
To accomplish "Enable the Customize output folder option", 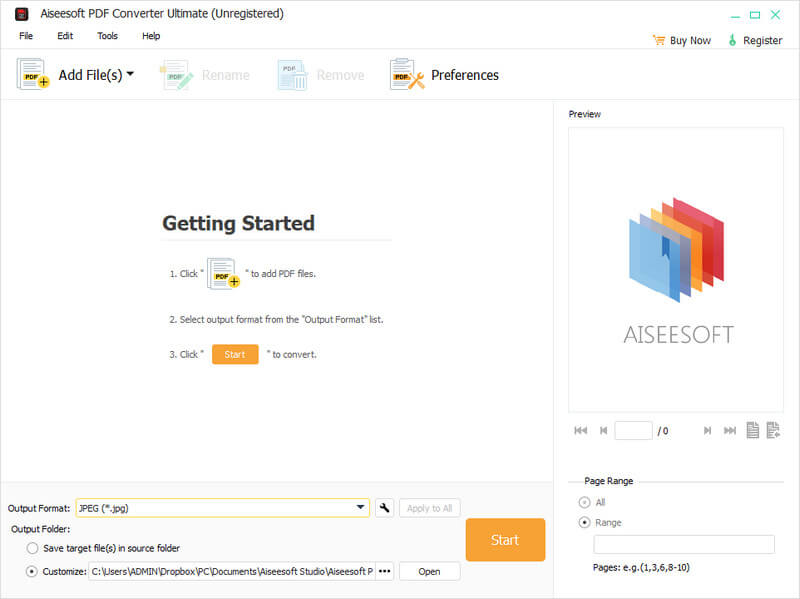I will click(33, 571).
